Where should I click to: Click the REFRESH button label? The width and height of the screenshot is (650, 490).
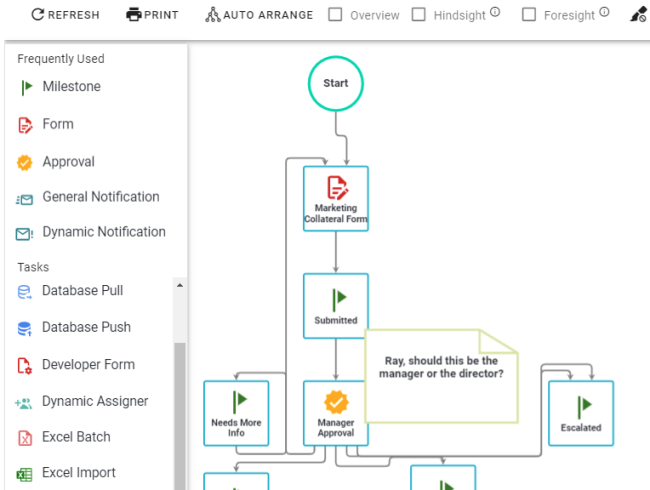tap(74, 15)
